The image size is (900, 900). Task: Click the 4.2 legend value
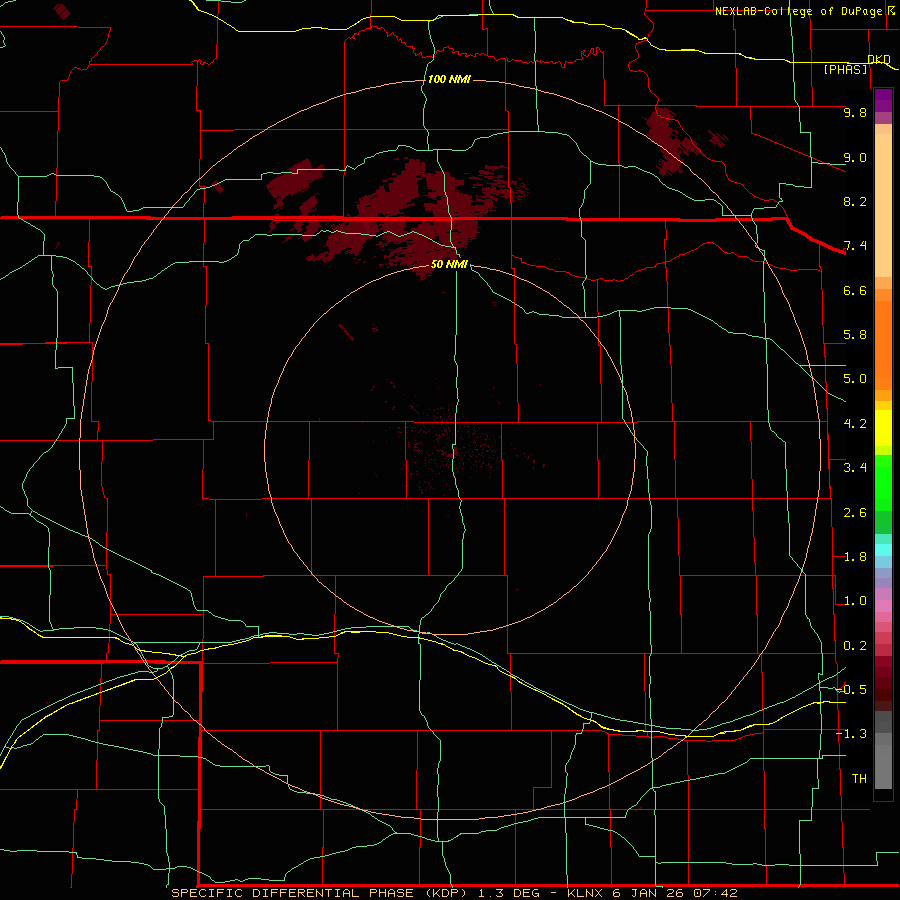tap(855, 424)
